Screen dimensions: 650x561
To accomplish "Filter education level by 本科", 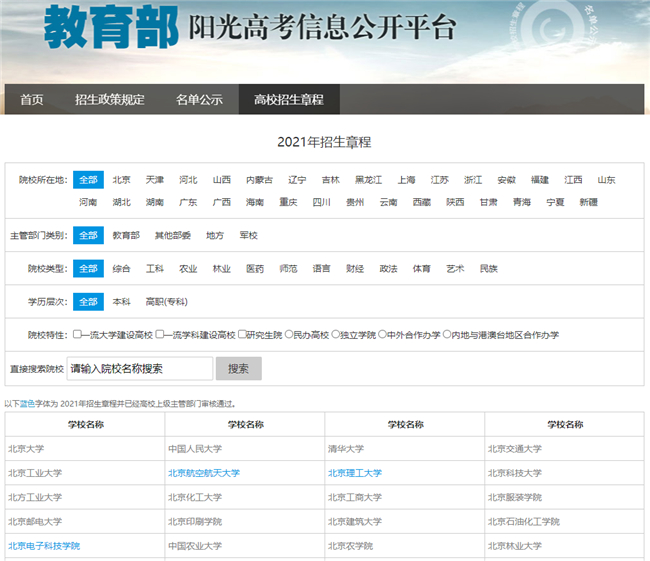I will pyautogui.click(x=121, y=302).
